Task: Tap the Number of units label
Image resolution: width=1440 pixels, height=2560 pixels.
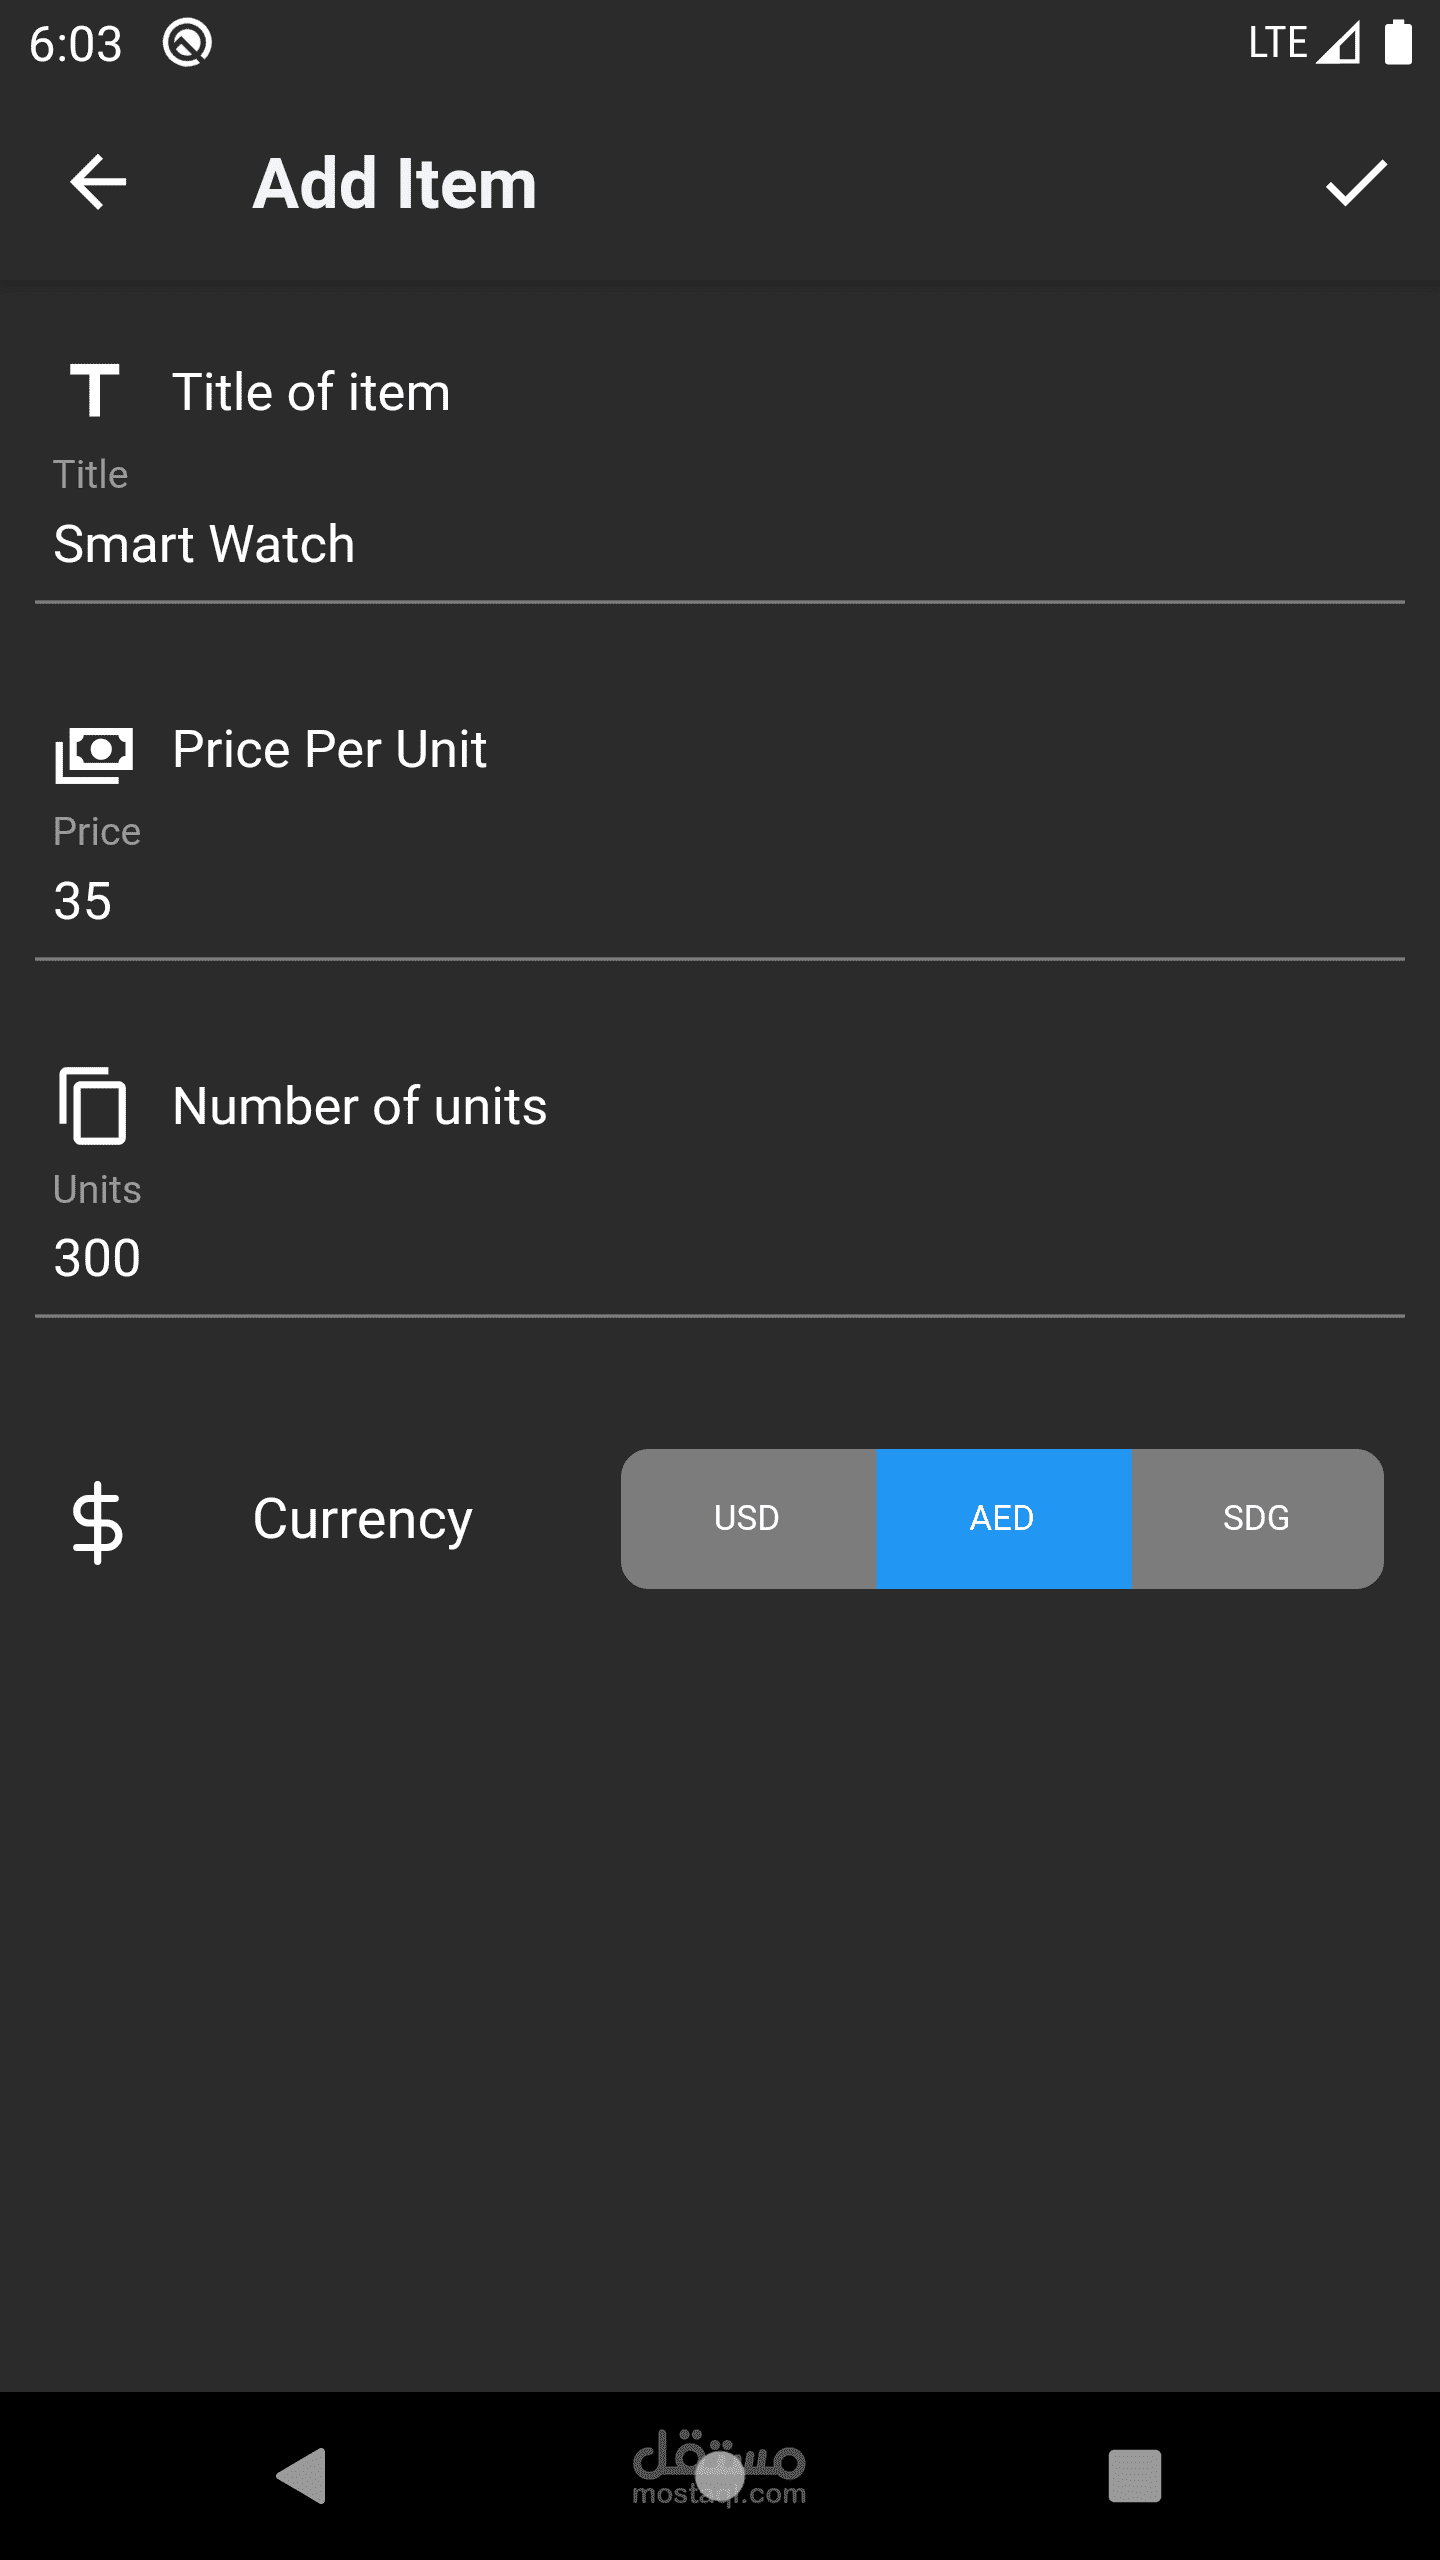Action: [359, 1106]
